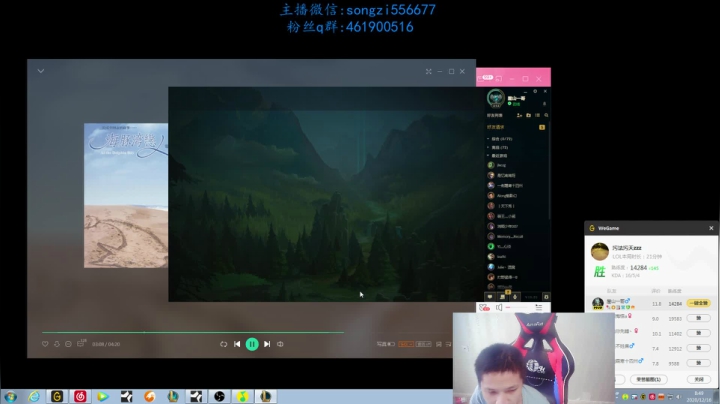720x404 pixels.
Task: Like the teammate with score 7.4
Action: pos(698,348)
